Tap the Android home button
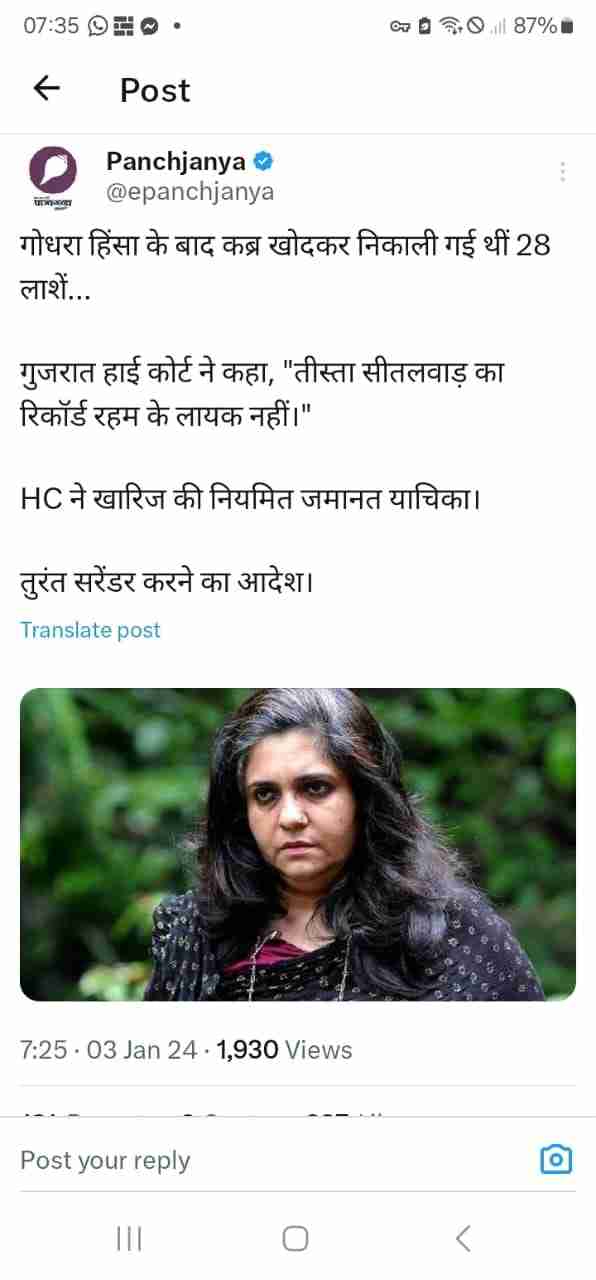Viewport: 596px width, 1280px height. pyautogui.click(x=295, y=1239)
